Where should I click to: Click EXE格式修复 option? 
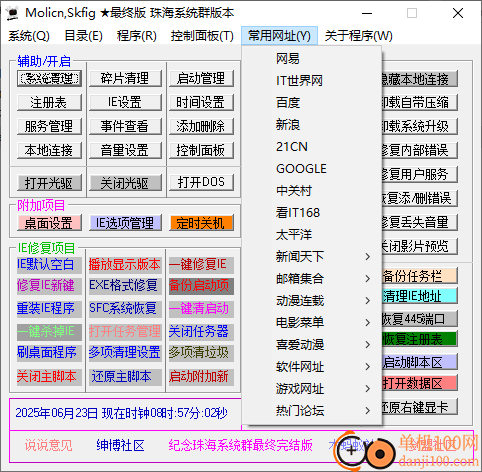[x=125, y=286]
